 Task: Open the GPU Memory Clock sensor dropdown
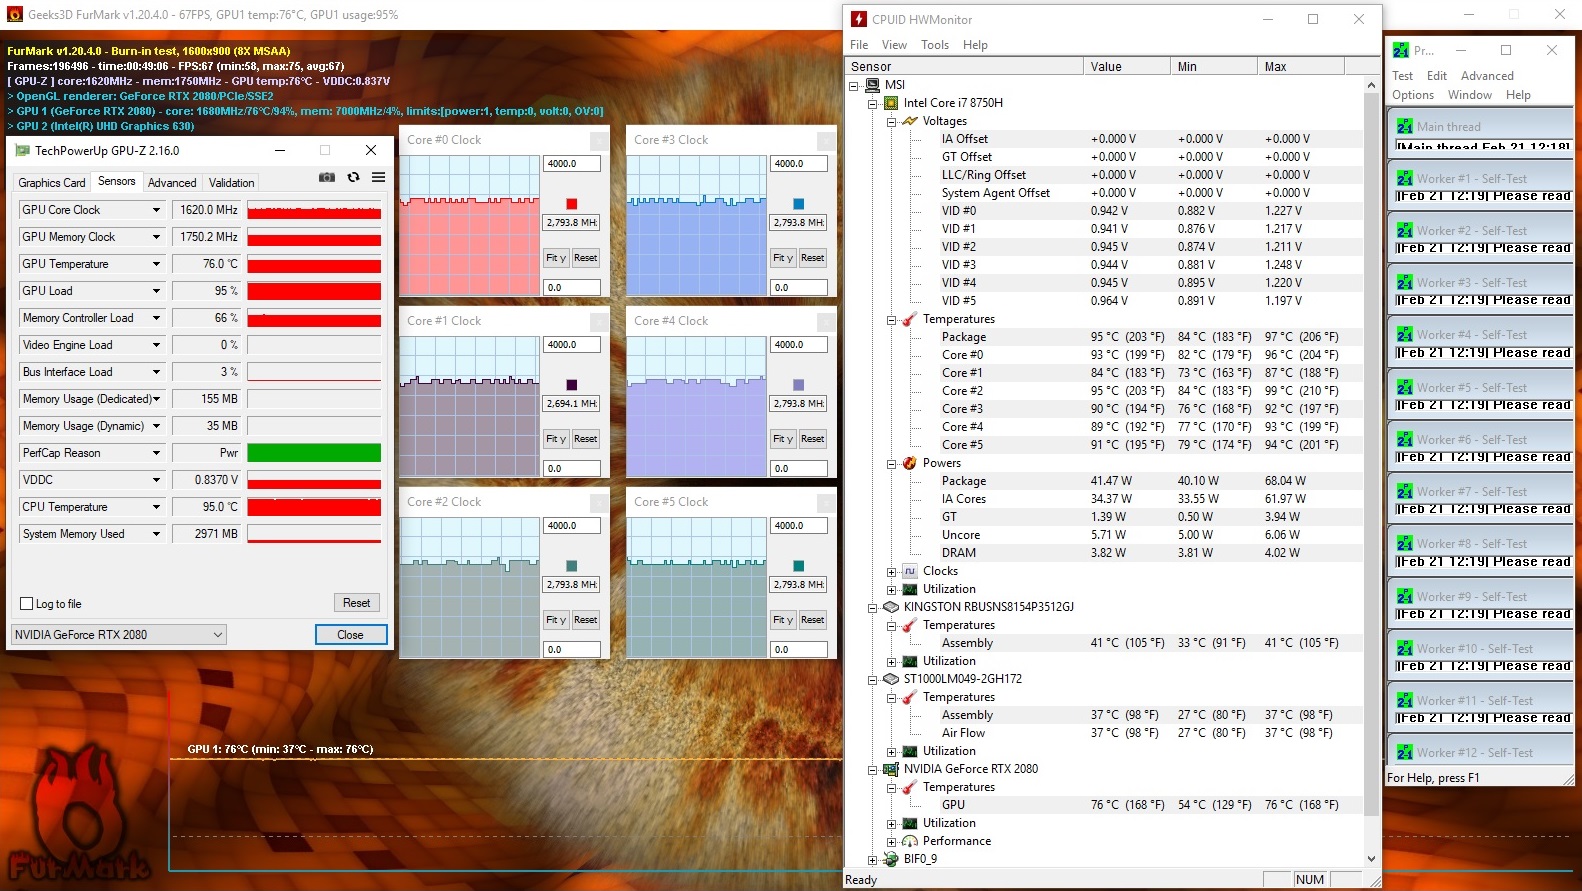point(156,237)
